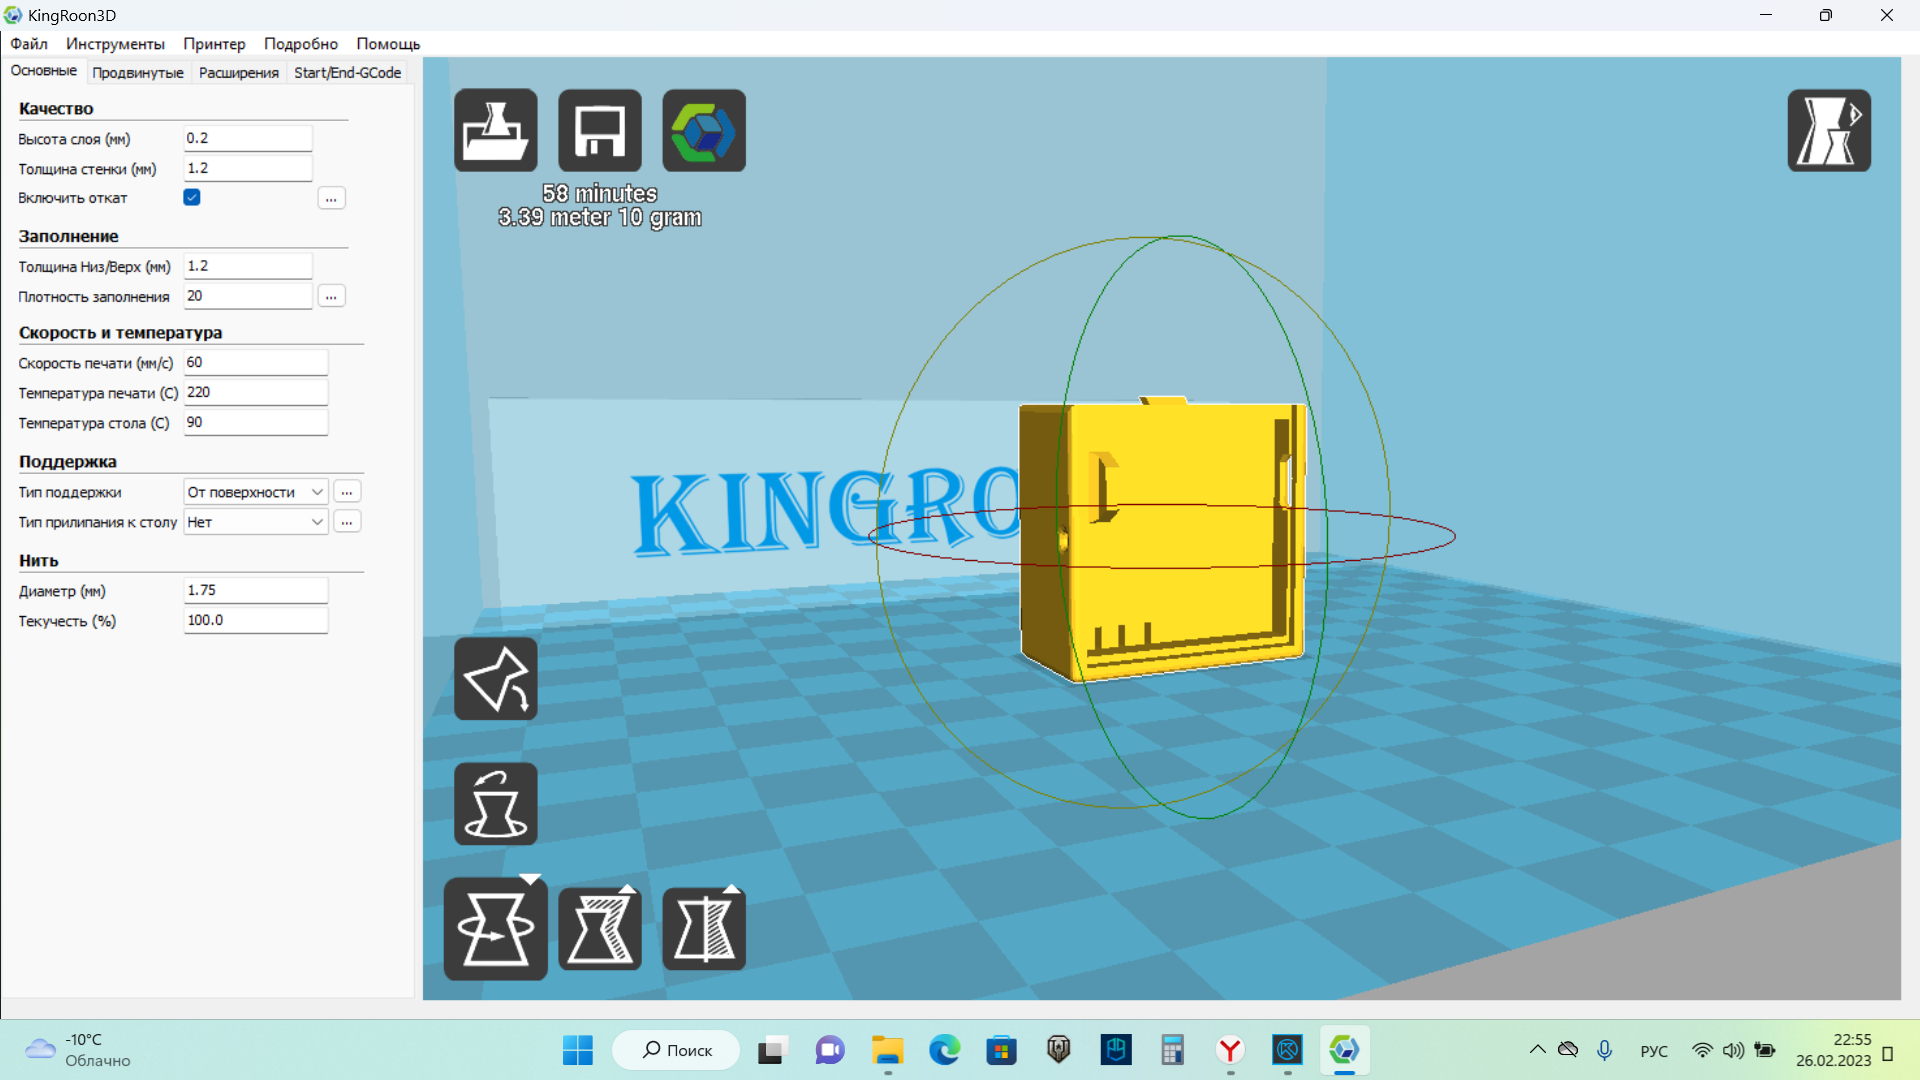Select the Mirror tool icon

704,929
